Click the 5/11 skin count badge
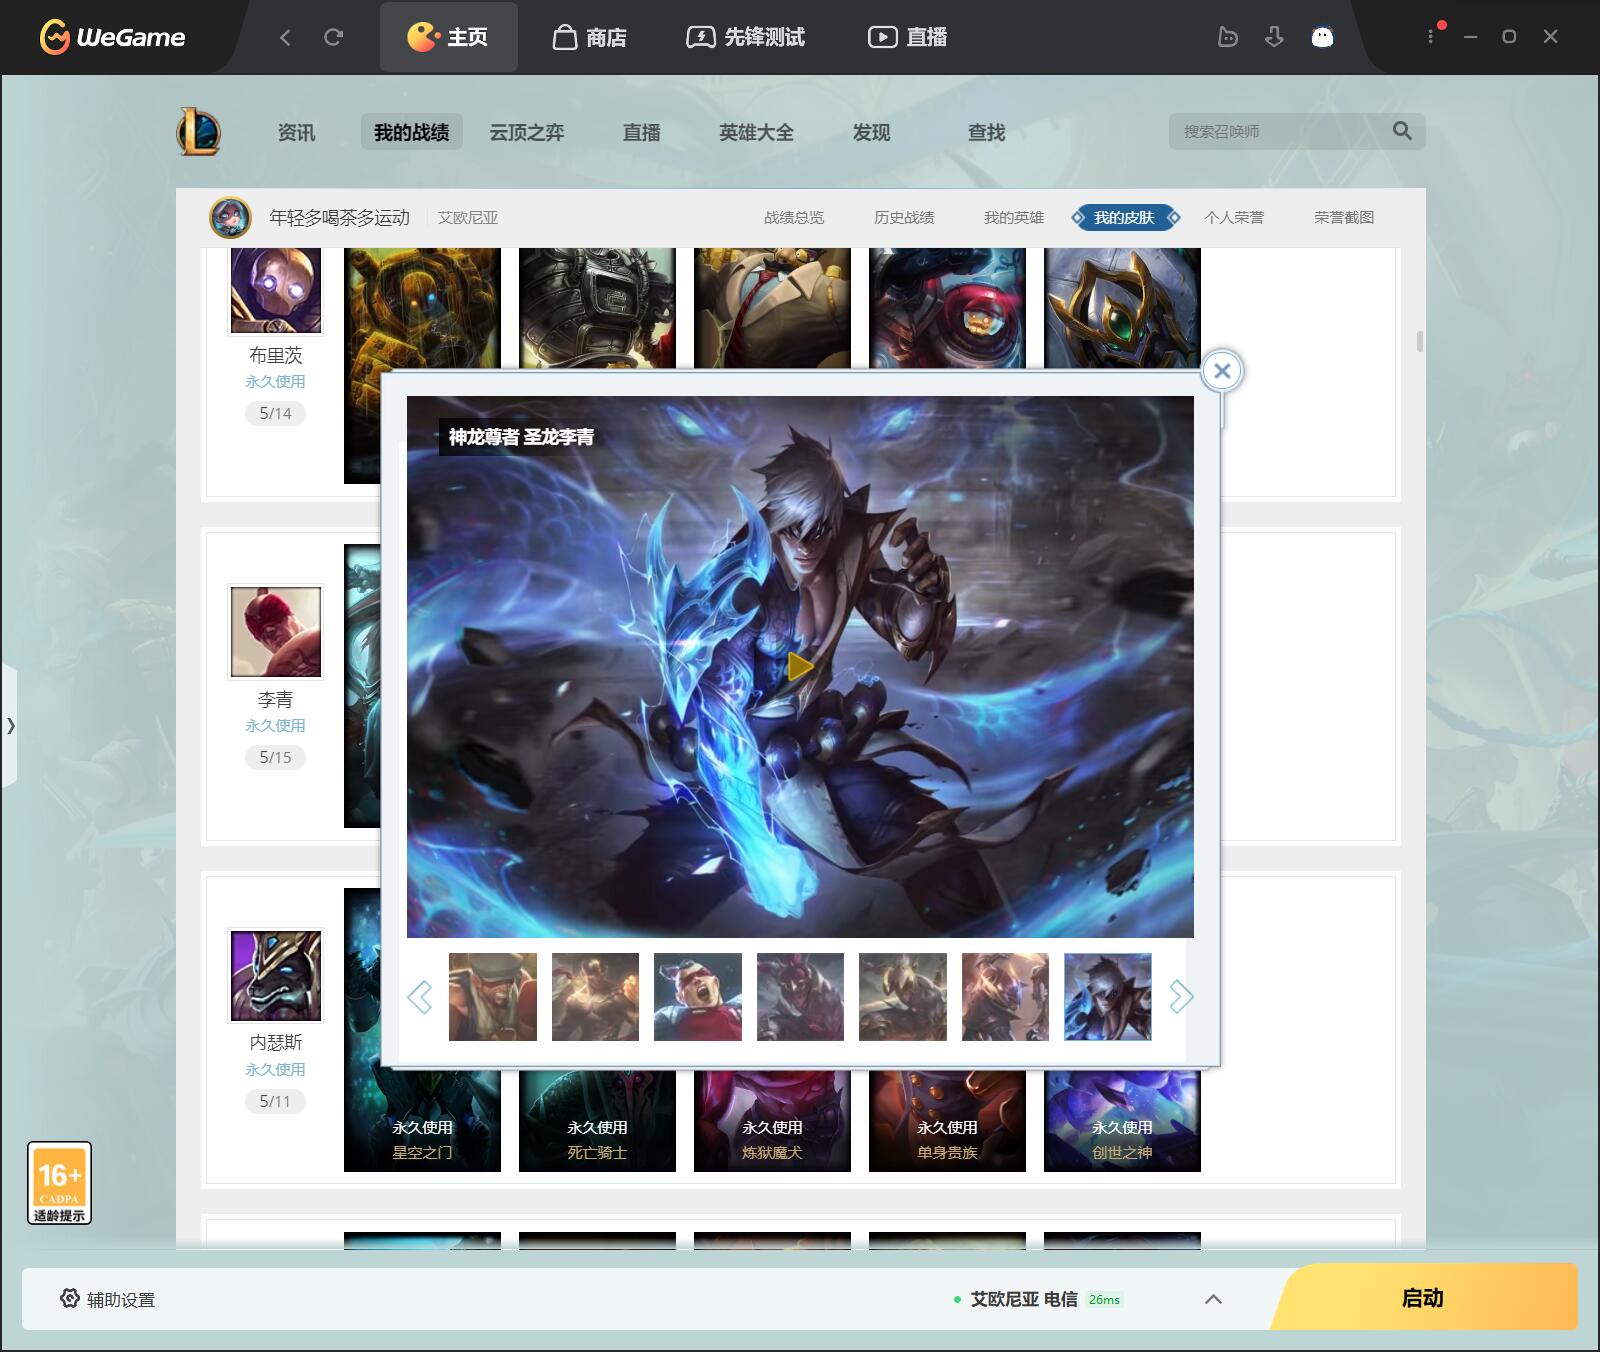 click(x=275, y=1101)
